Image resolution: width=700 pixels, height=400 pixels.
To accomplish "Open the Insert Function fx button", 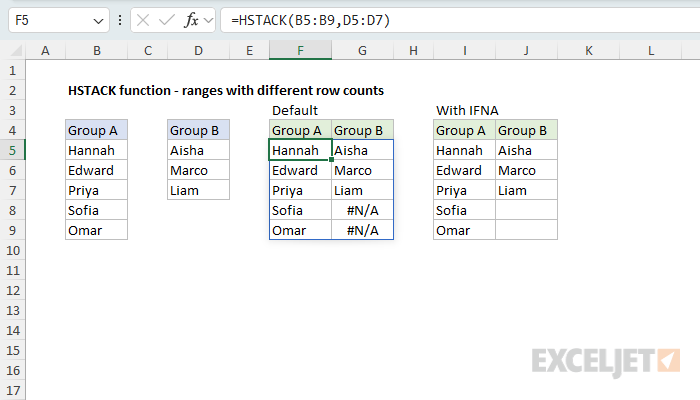I will 191,20.
